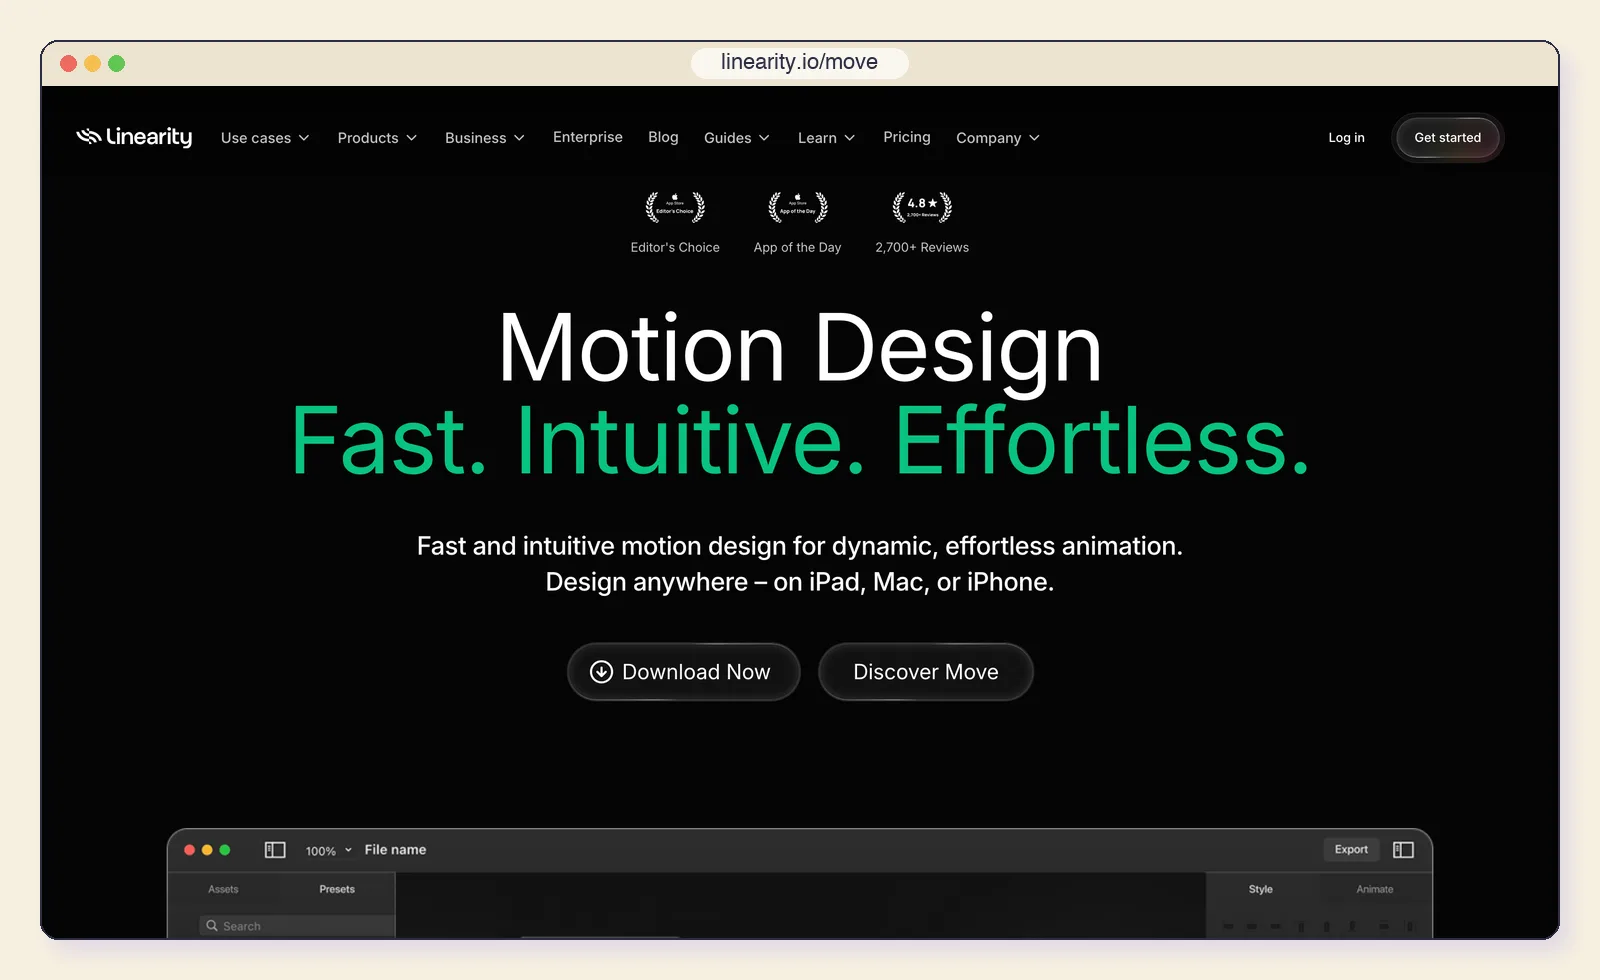
Task: Switch to the Assets tab
Action: tap(223, 889)
